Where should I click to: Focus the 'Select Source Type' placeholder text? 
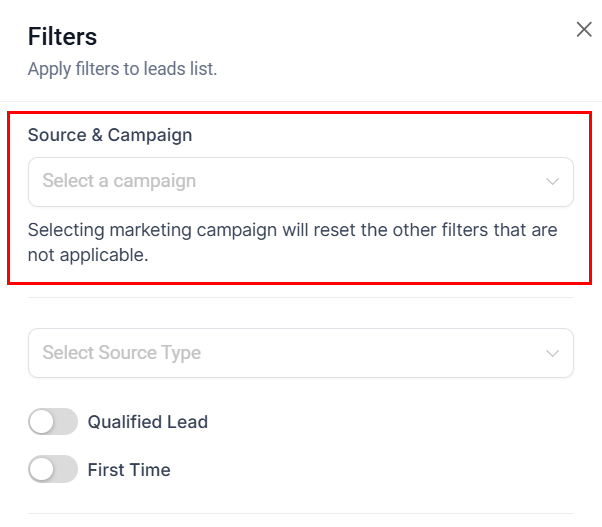pyautogui.click(x=121, y=353)
